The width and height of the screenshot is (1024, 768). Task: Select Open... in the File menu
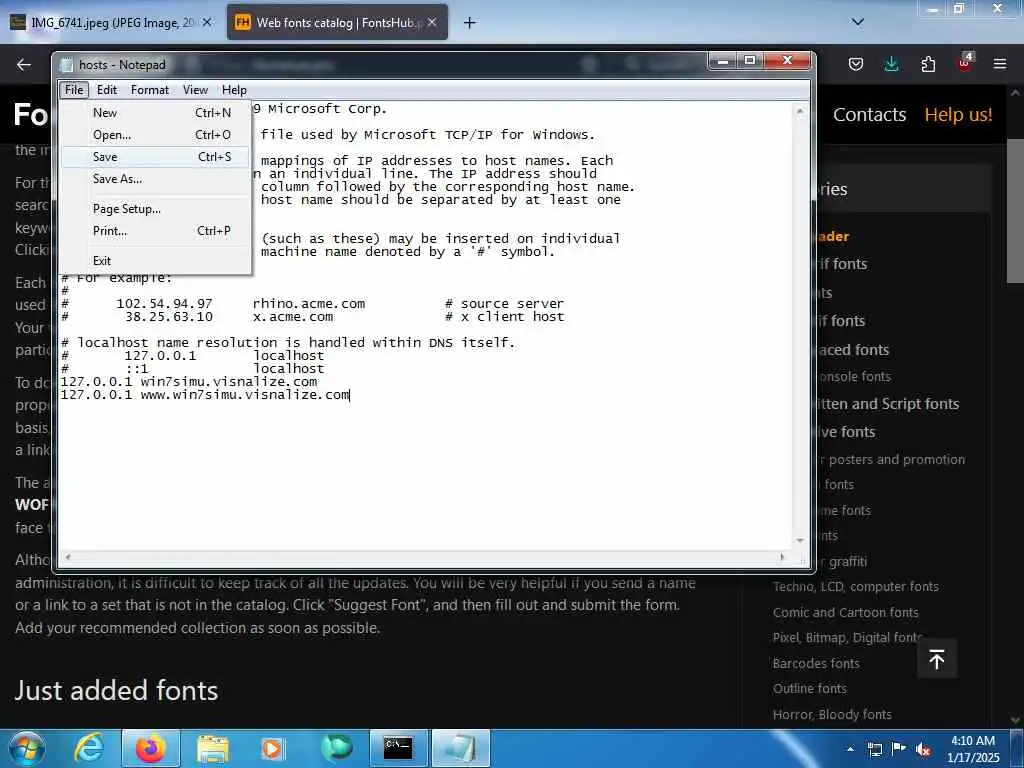155,135
